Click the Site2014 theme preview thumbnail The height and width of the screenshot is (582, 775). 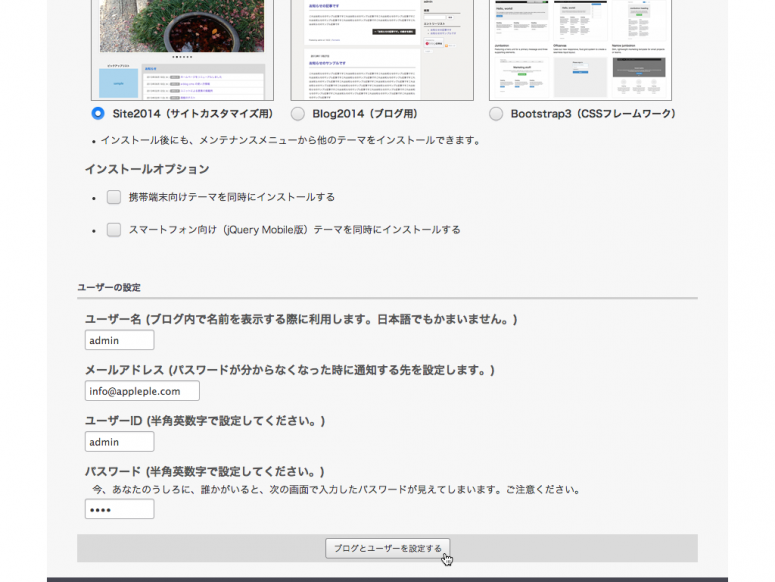tap(182, 50)
